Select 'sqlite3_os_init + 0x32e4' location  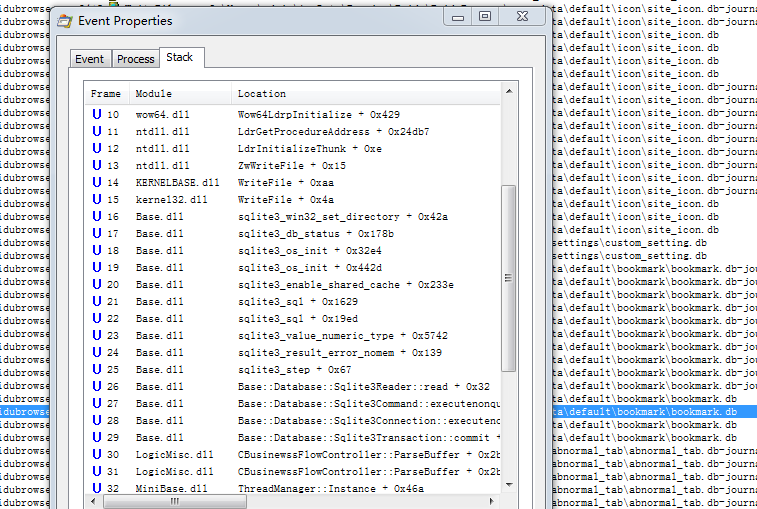pyautogui.click(x=309, y=251)
